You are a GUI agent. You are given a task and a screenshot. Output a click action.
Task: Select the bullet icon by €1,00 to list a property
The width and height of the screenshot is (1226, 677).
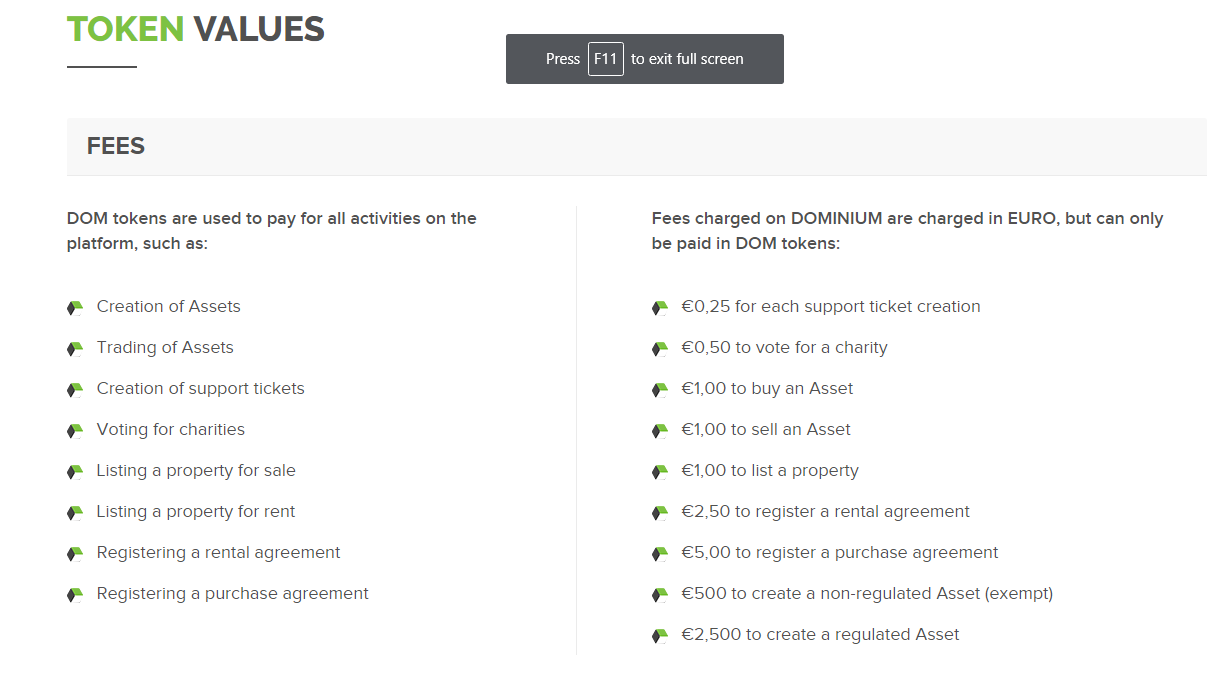tap(660, 472)
